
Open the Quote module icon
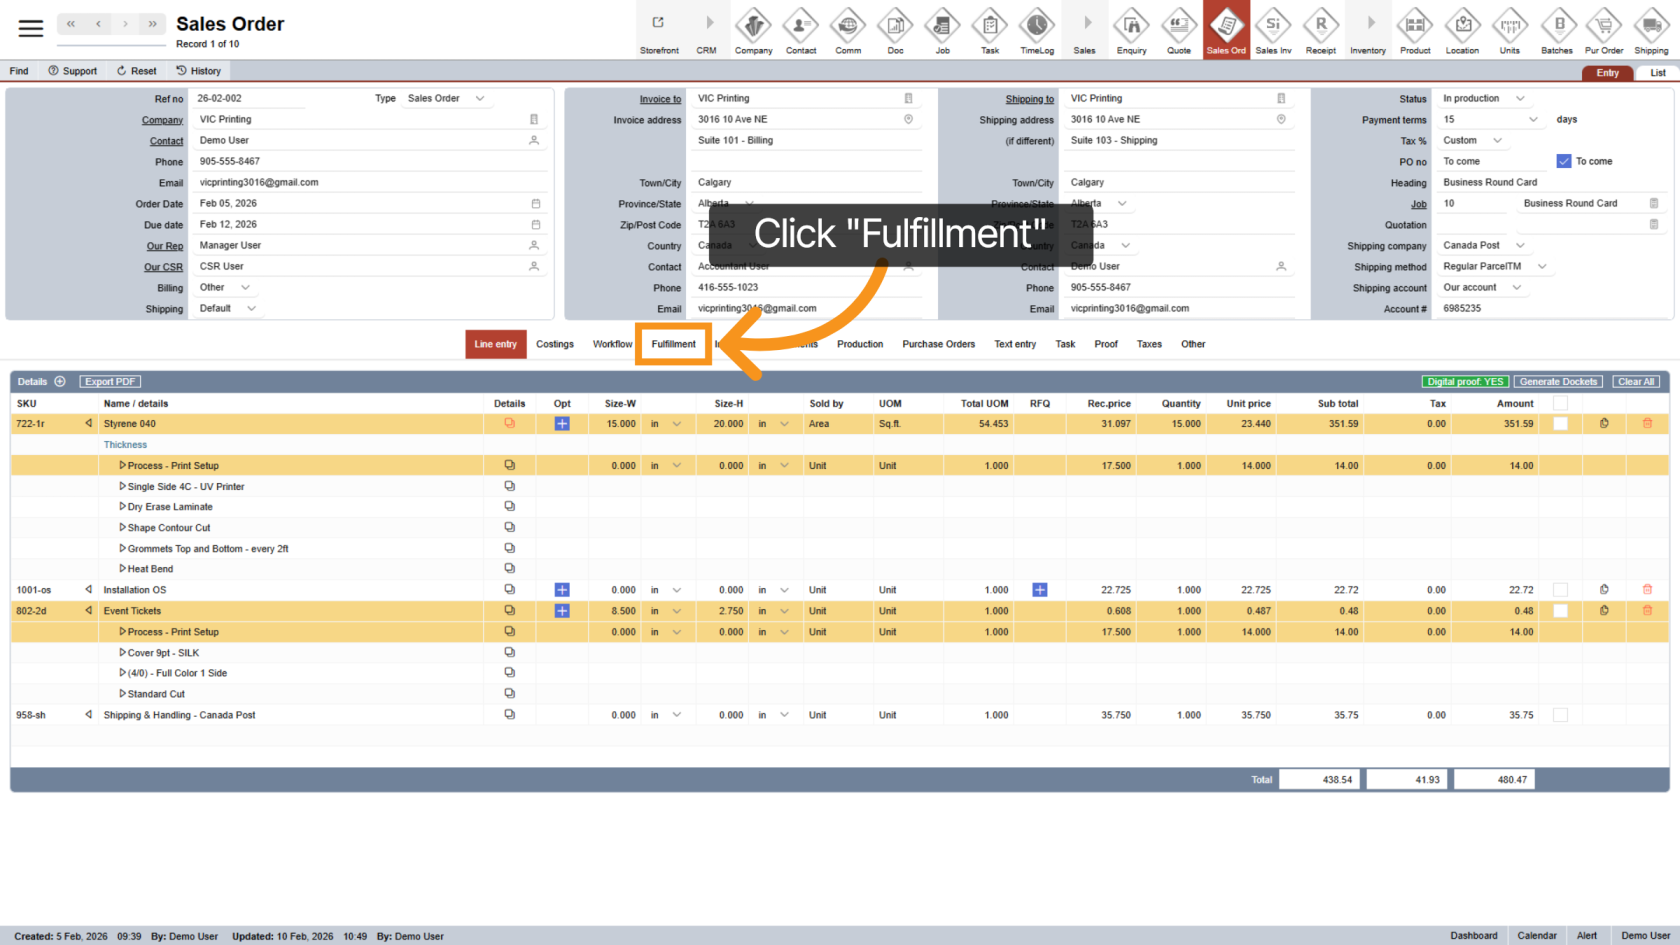click(x=1179, y=30)
